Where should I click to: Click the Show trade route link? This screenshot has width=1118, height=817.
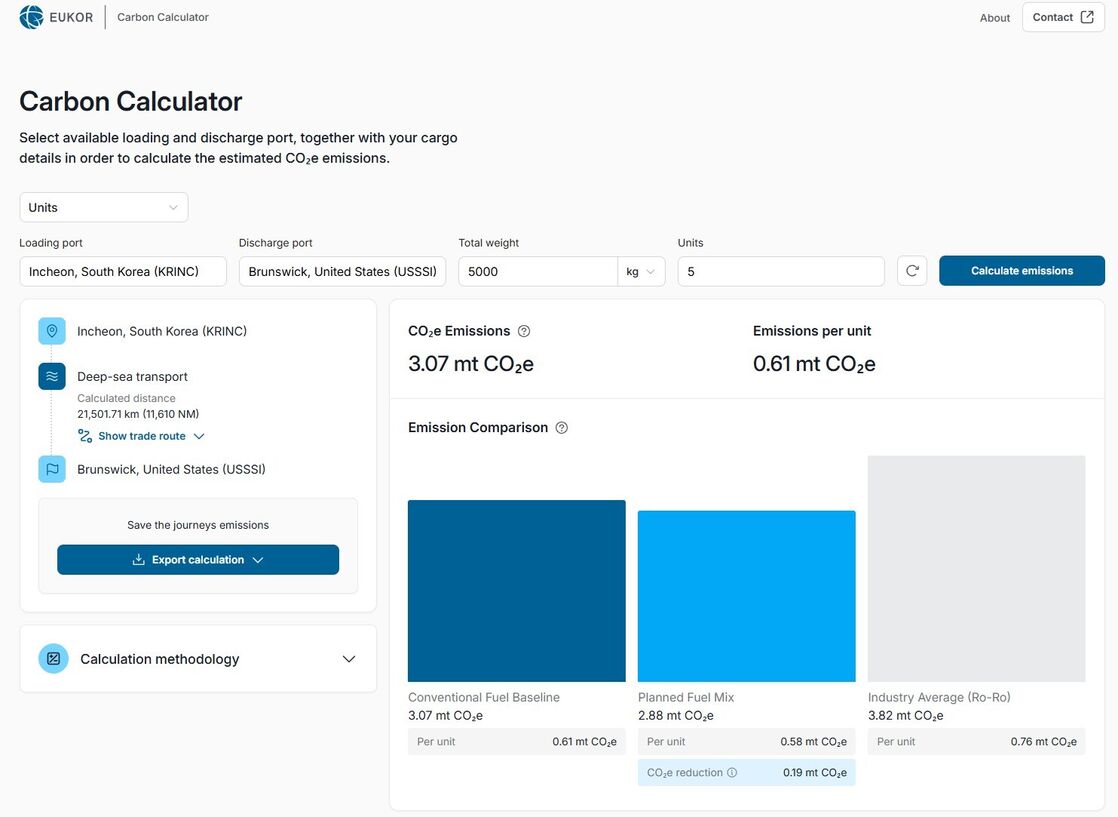[x=141, y=435]
